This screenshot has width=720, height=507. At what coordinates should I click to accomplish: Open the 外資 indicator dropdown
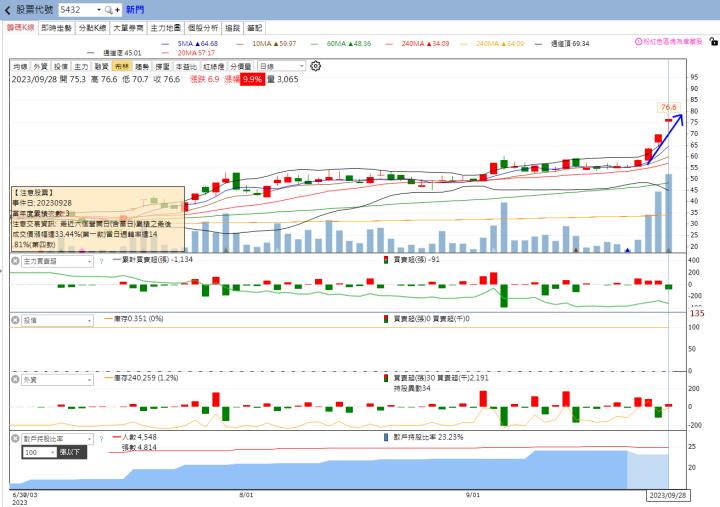pos(57,380)
